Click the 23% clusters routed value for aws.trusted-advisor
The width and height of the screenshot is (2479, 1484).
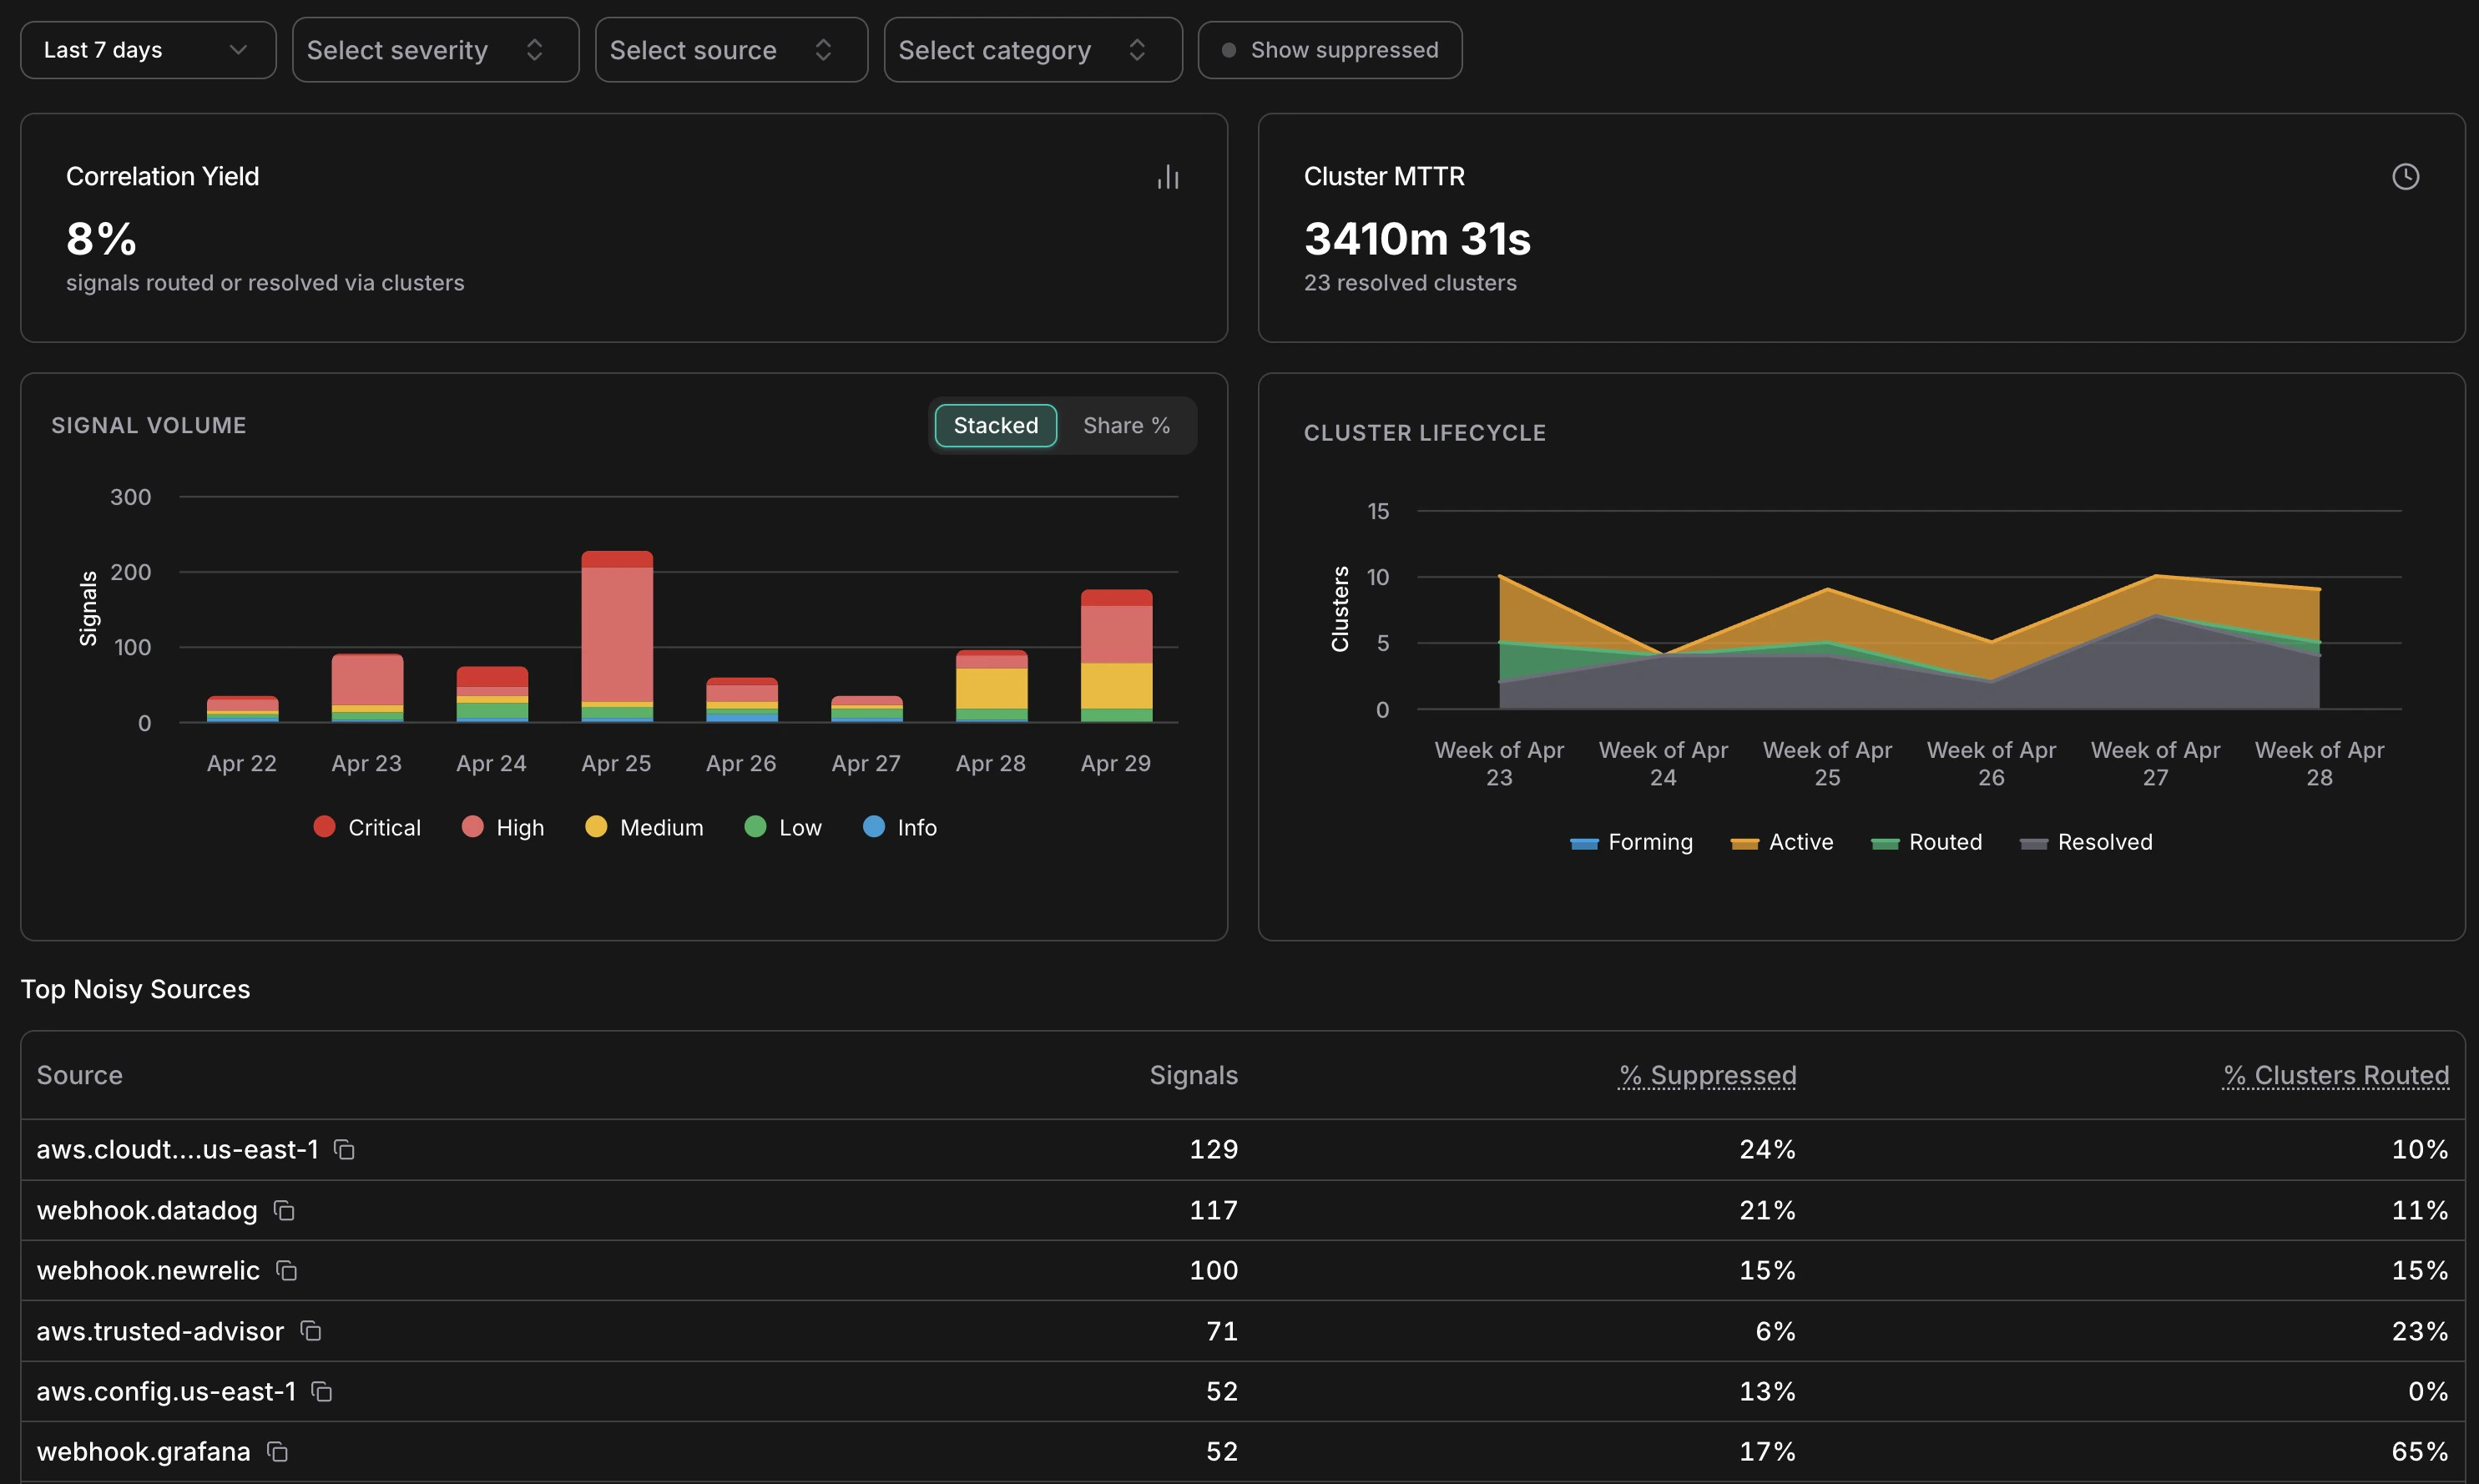pos(2420,1331)
